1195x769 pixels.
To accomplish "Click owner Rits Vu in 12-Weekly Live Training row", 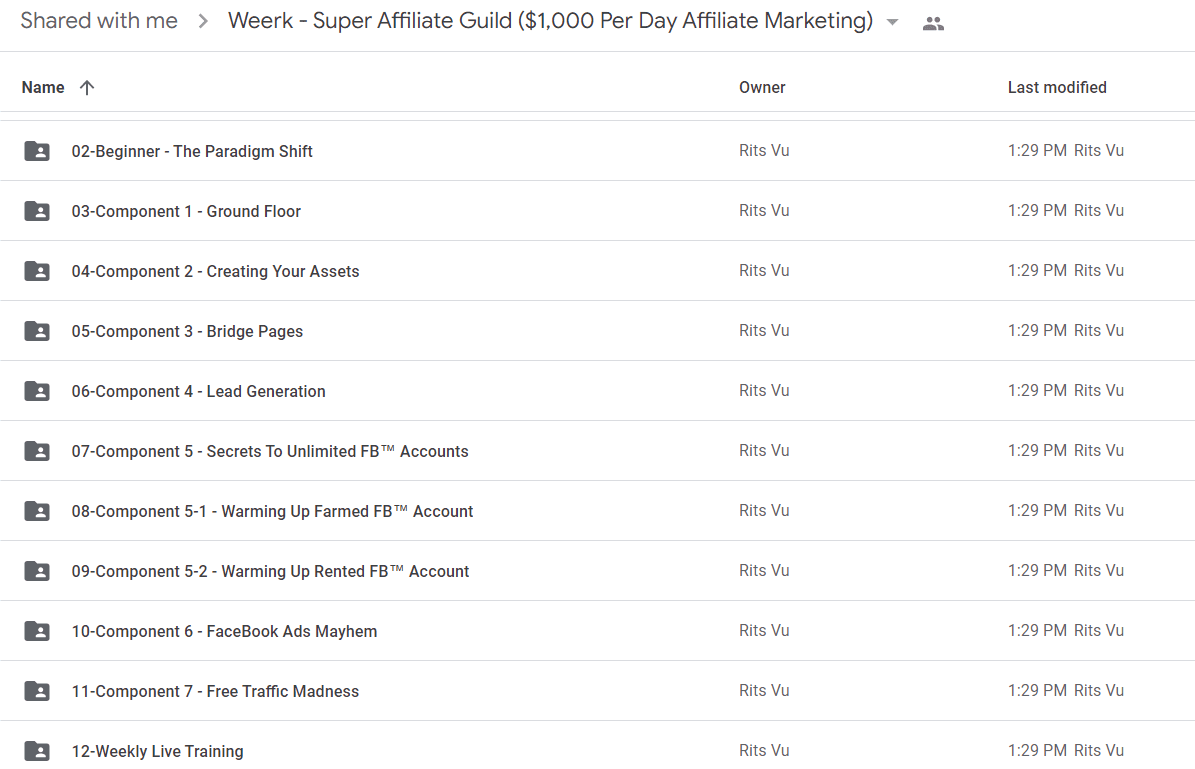I will 764,751.
